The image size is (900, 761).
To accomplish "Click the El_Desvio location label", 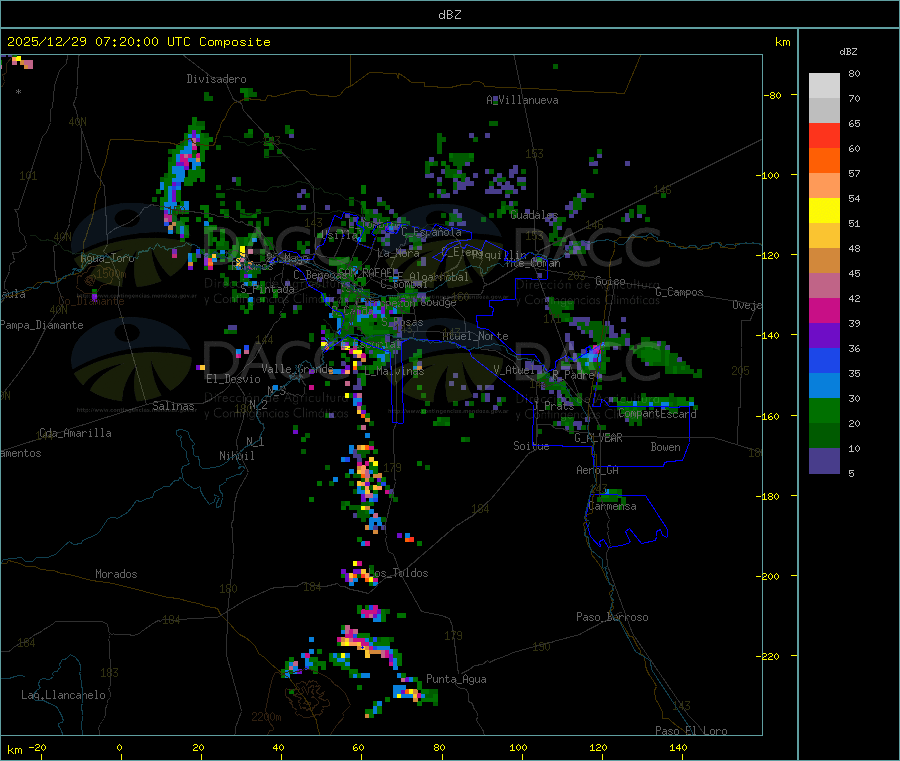I will [233, 379].
